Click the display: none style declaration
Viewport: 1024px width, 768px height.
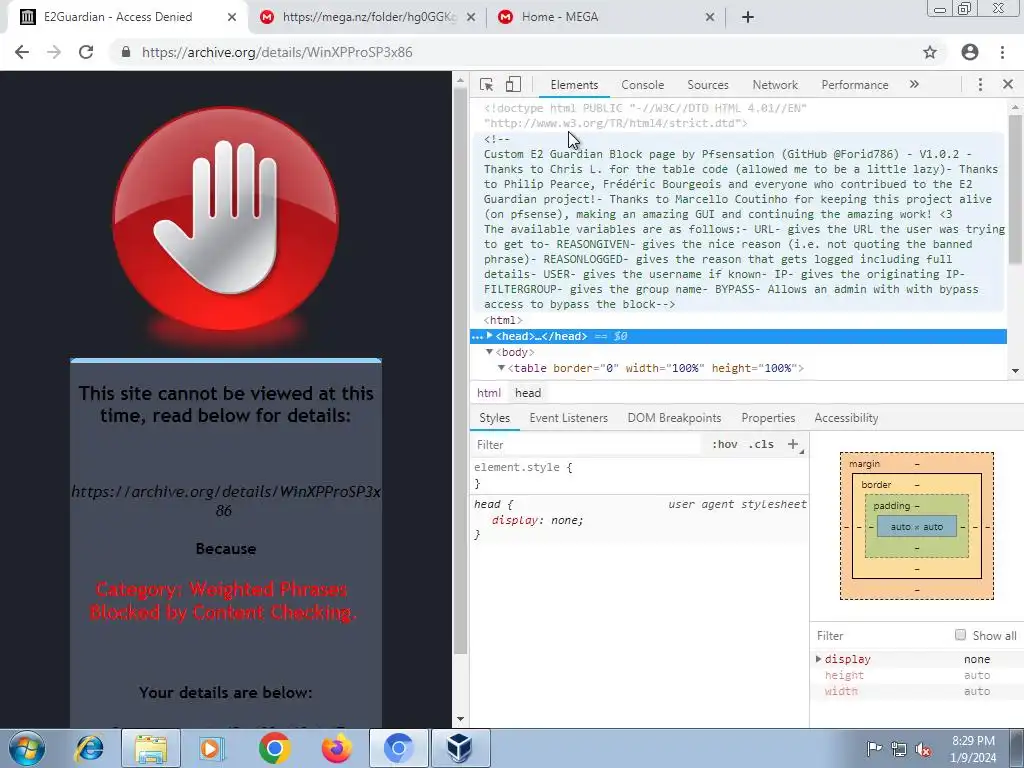click(537, 520)
